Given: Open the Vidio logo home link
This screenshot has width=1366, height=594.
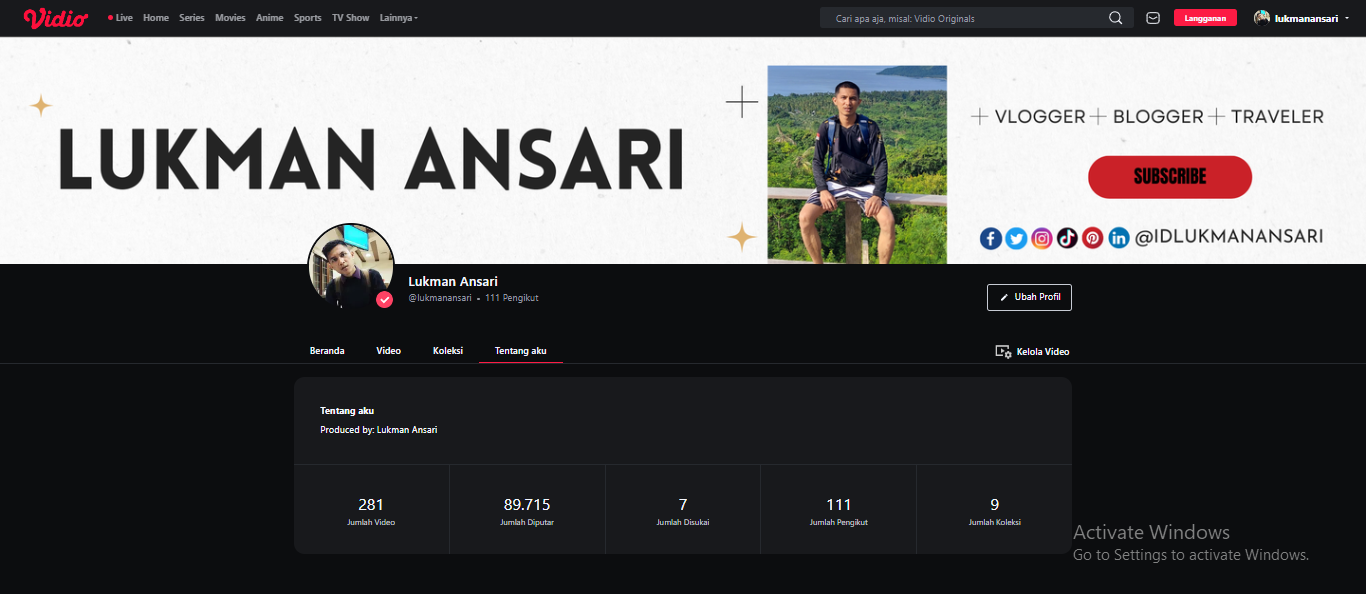Looking at the screenshot, I should point(55,18).
